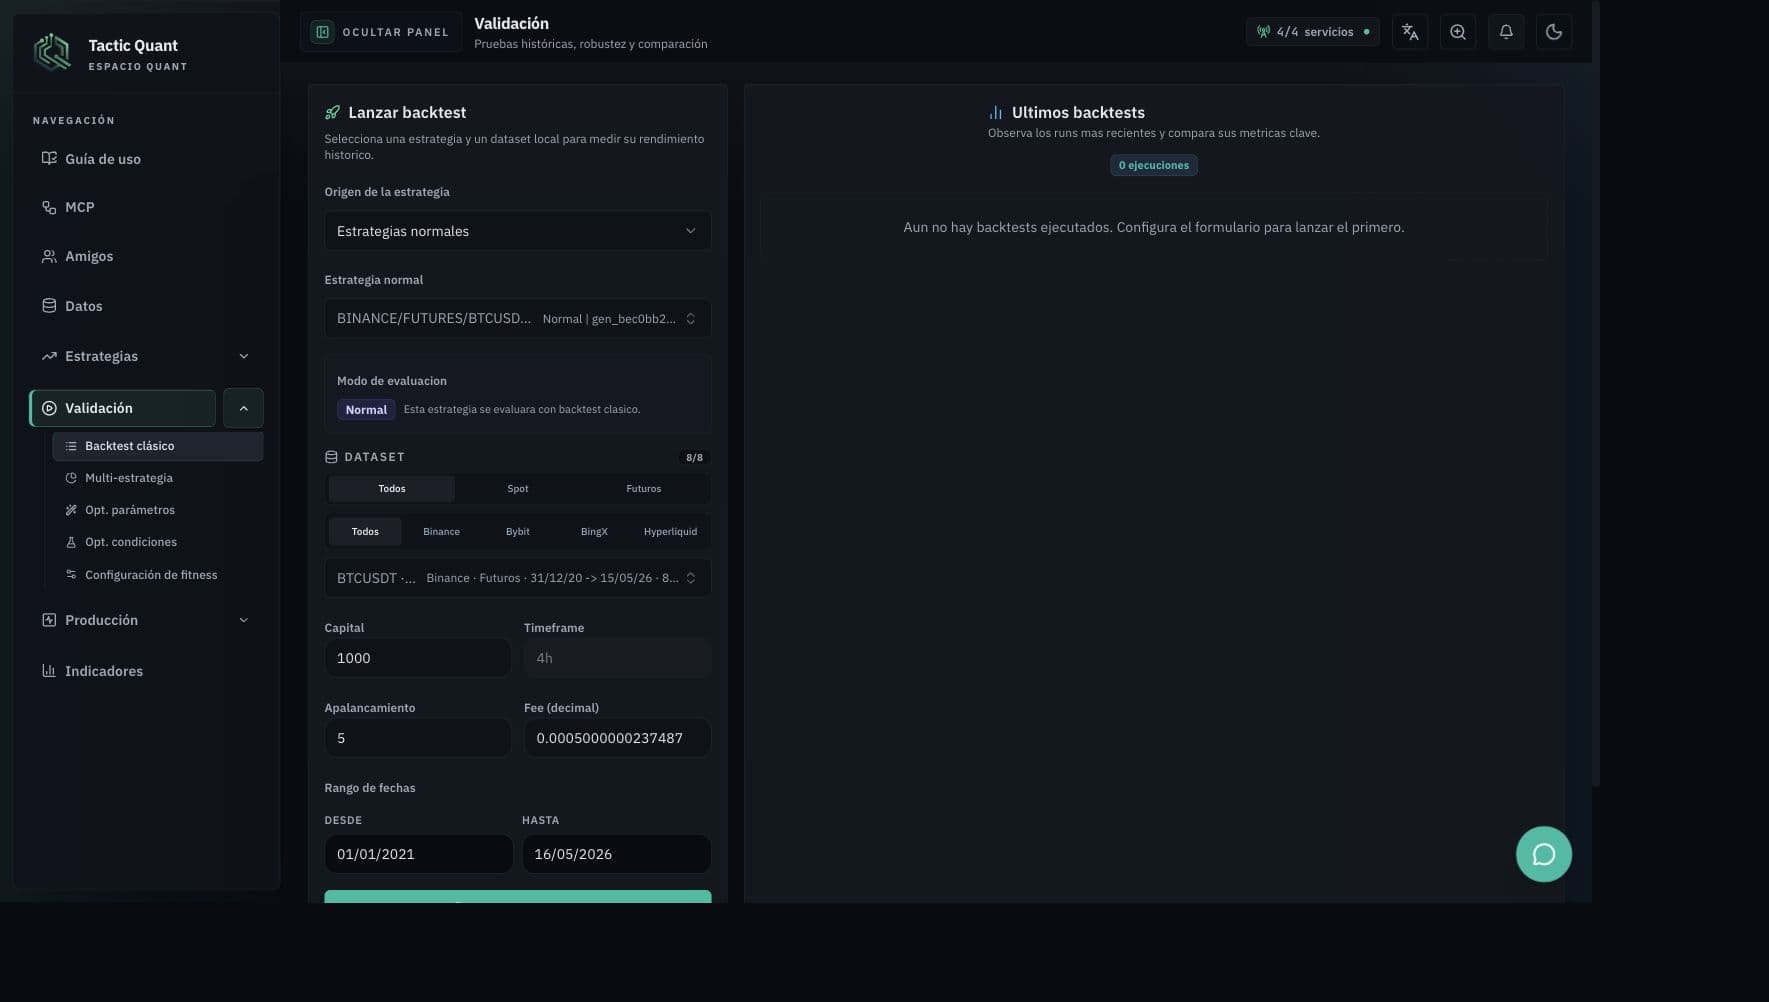Click the Desde date field
This screenshot has height=1002, width=1769.
pos(418,854)
